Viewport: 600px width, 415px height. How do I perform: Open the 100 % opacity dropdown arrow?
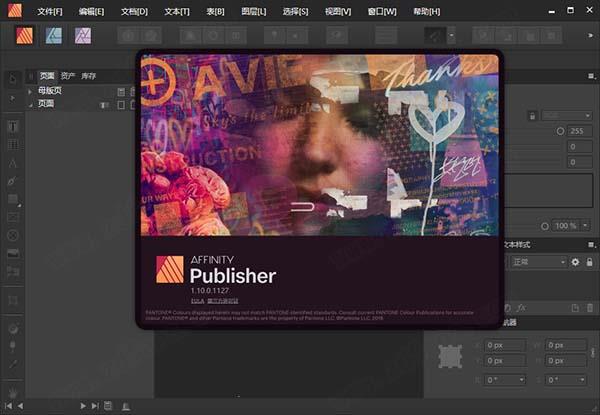coord(585,226)
